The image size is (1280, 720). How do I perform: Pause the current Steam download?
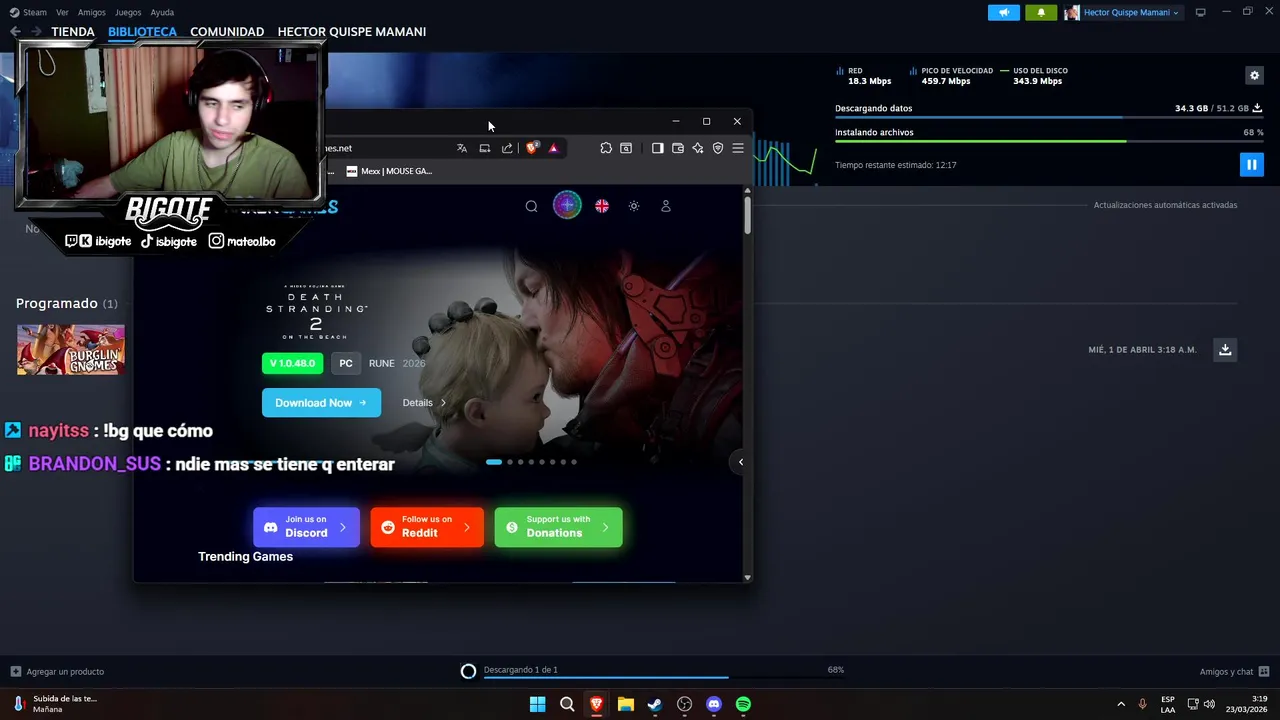[1251, 164]
